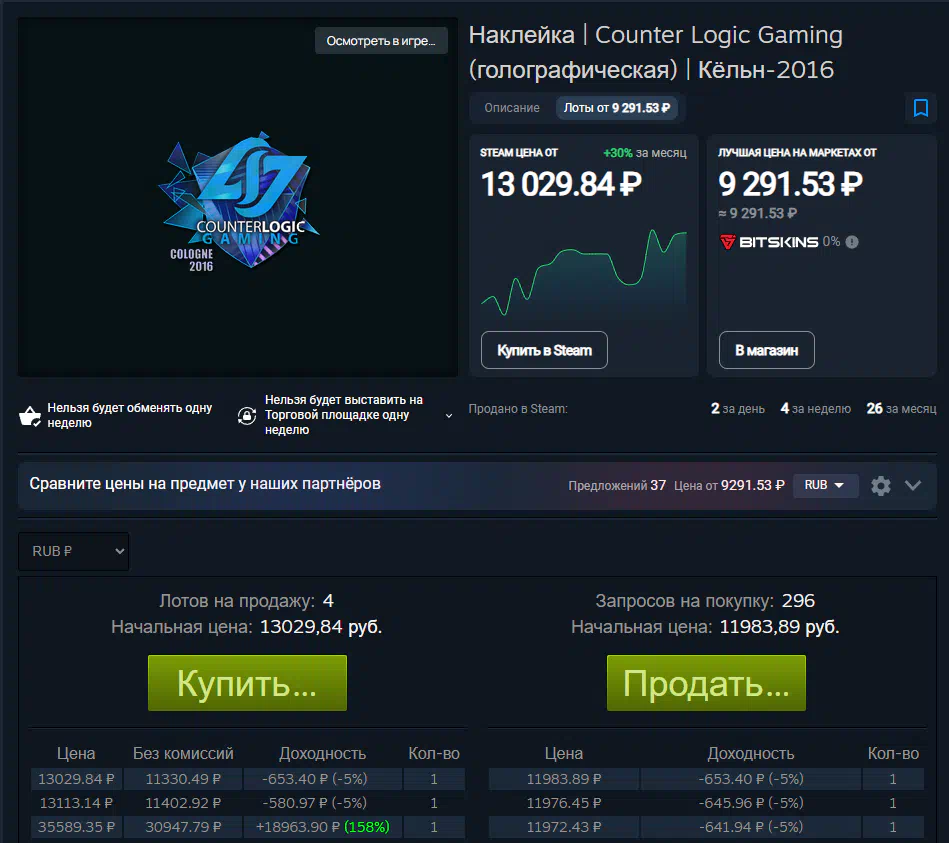Screen dimensions: 949x843
Task: Click the 26 за месяц sold statistic
Action: 901,409
